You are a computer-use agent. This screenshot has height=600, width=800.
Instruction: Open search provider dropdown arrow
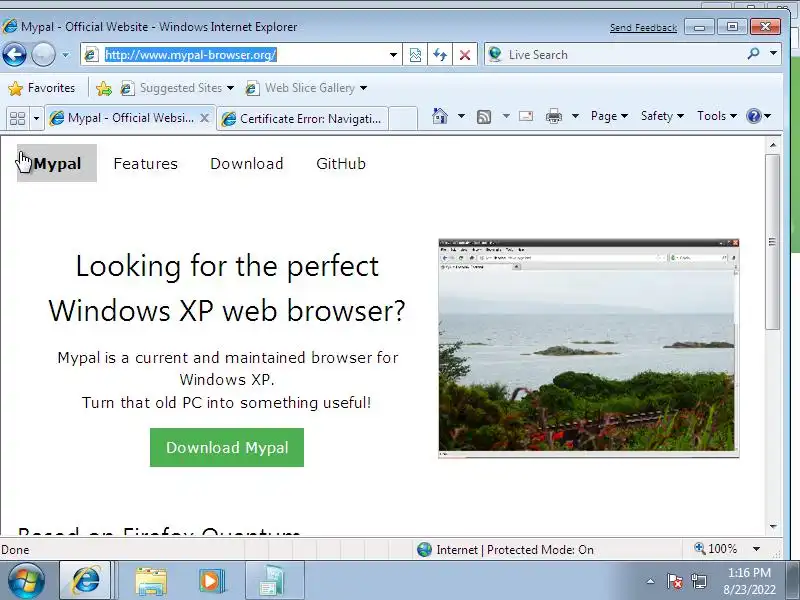coord(773,54)
